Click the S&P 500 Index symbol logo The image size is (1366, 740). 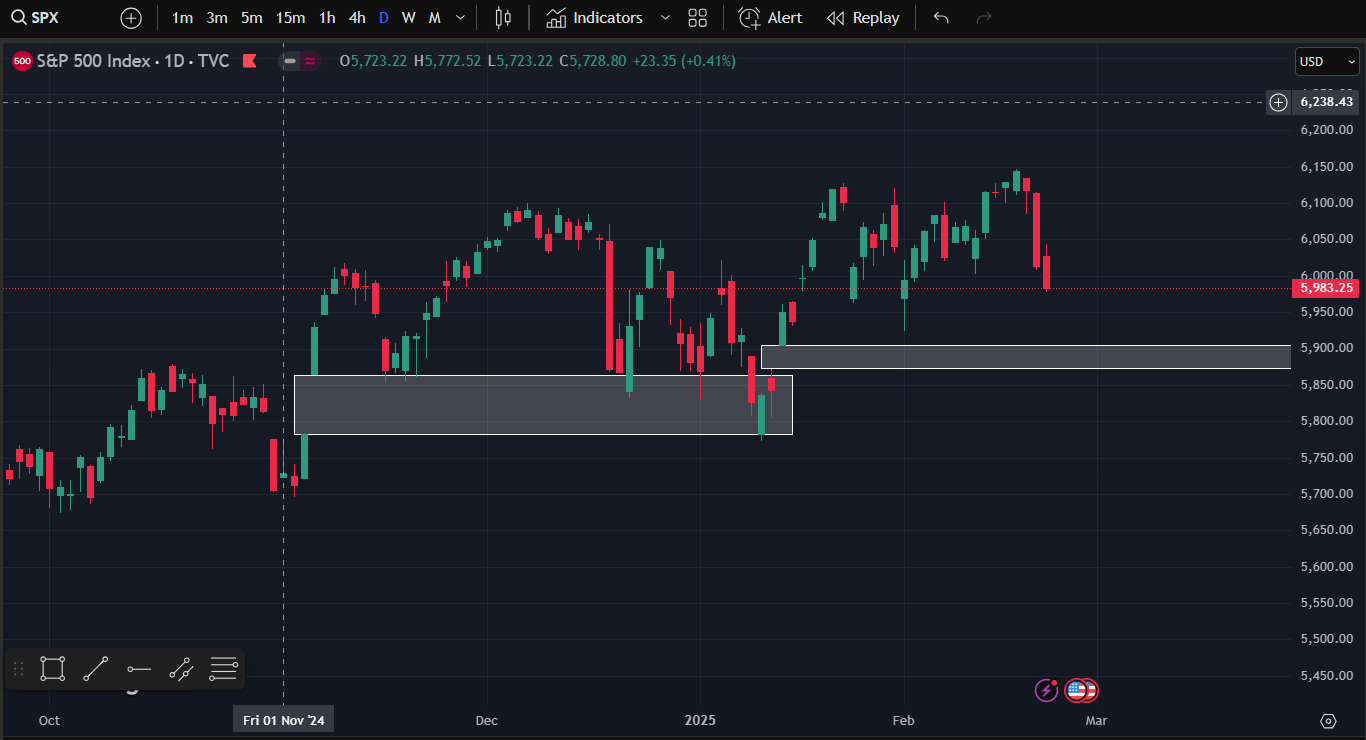click(x=22, y=61)
